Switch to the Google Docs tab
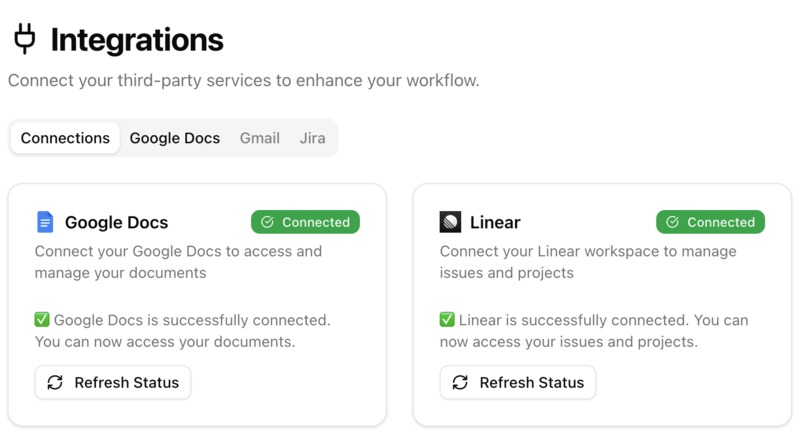Image resolution: width=806 pixels, height=447 pixels. pyautogui.click(x=175, y=138)
